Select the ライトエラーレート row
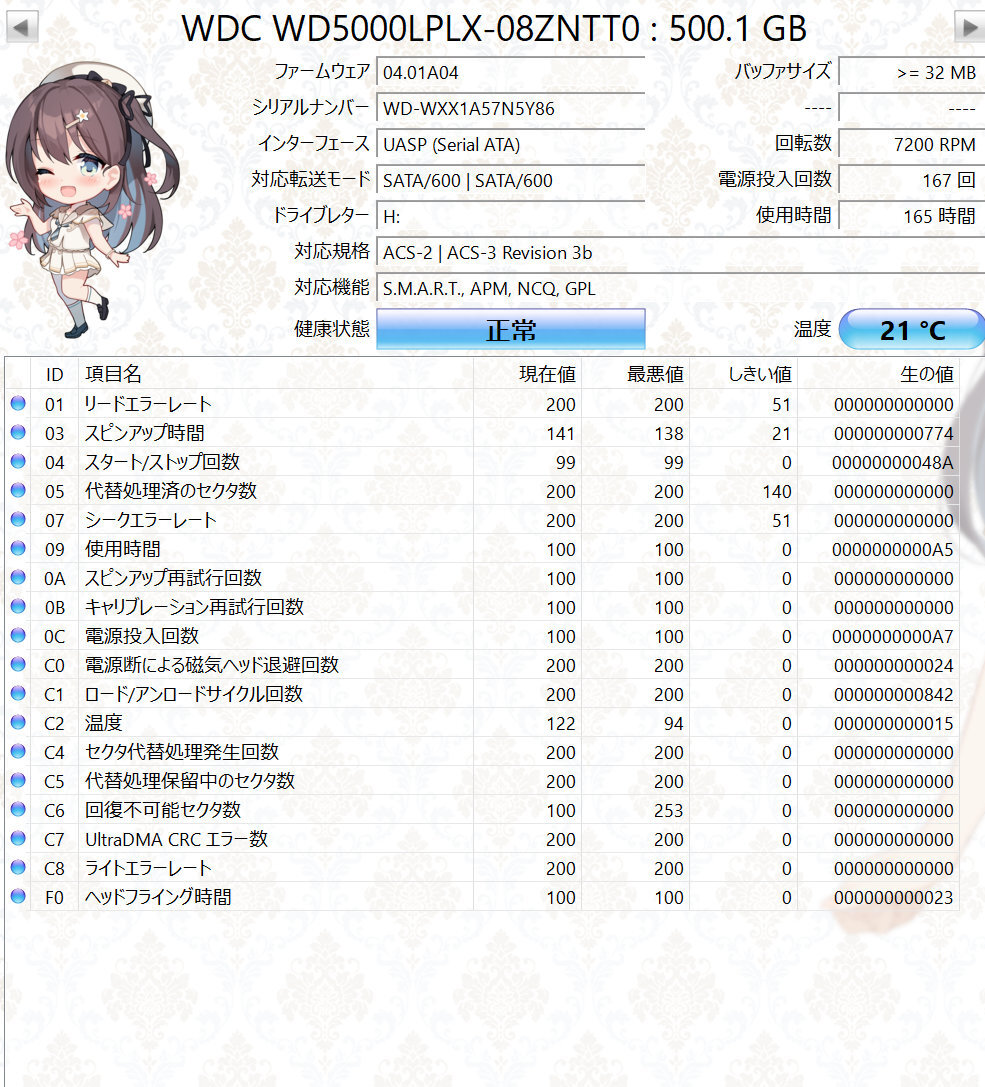Image resolution: width=985 pixels, height=1087 pixels. pyautogui.click(x=482, y=868)
